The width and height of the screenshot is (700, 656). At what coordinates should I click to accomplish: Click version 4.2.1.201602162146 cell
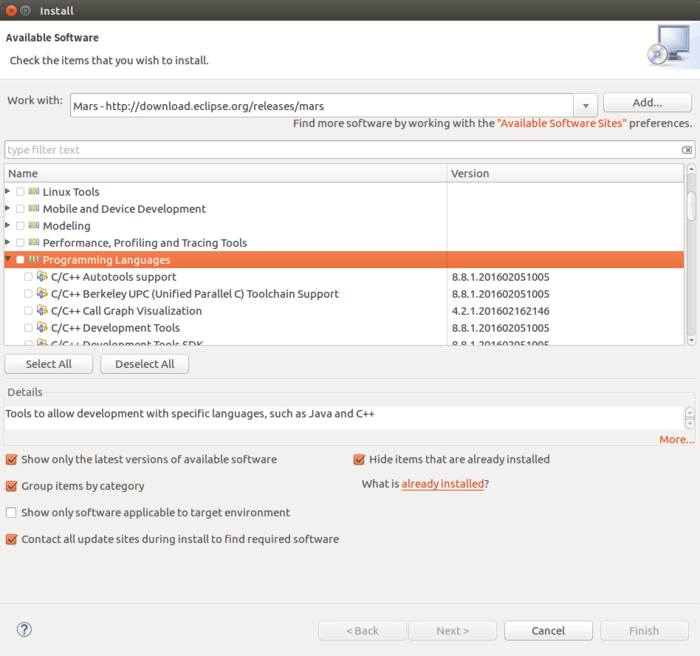500,311
